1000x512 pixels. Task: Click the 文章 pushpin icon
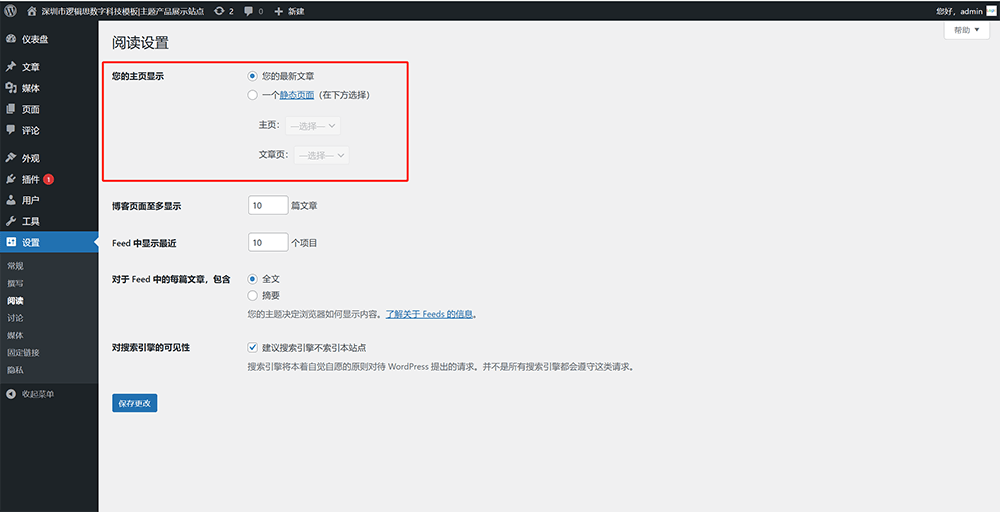pyautogui.click(x=11, y=66)
